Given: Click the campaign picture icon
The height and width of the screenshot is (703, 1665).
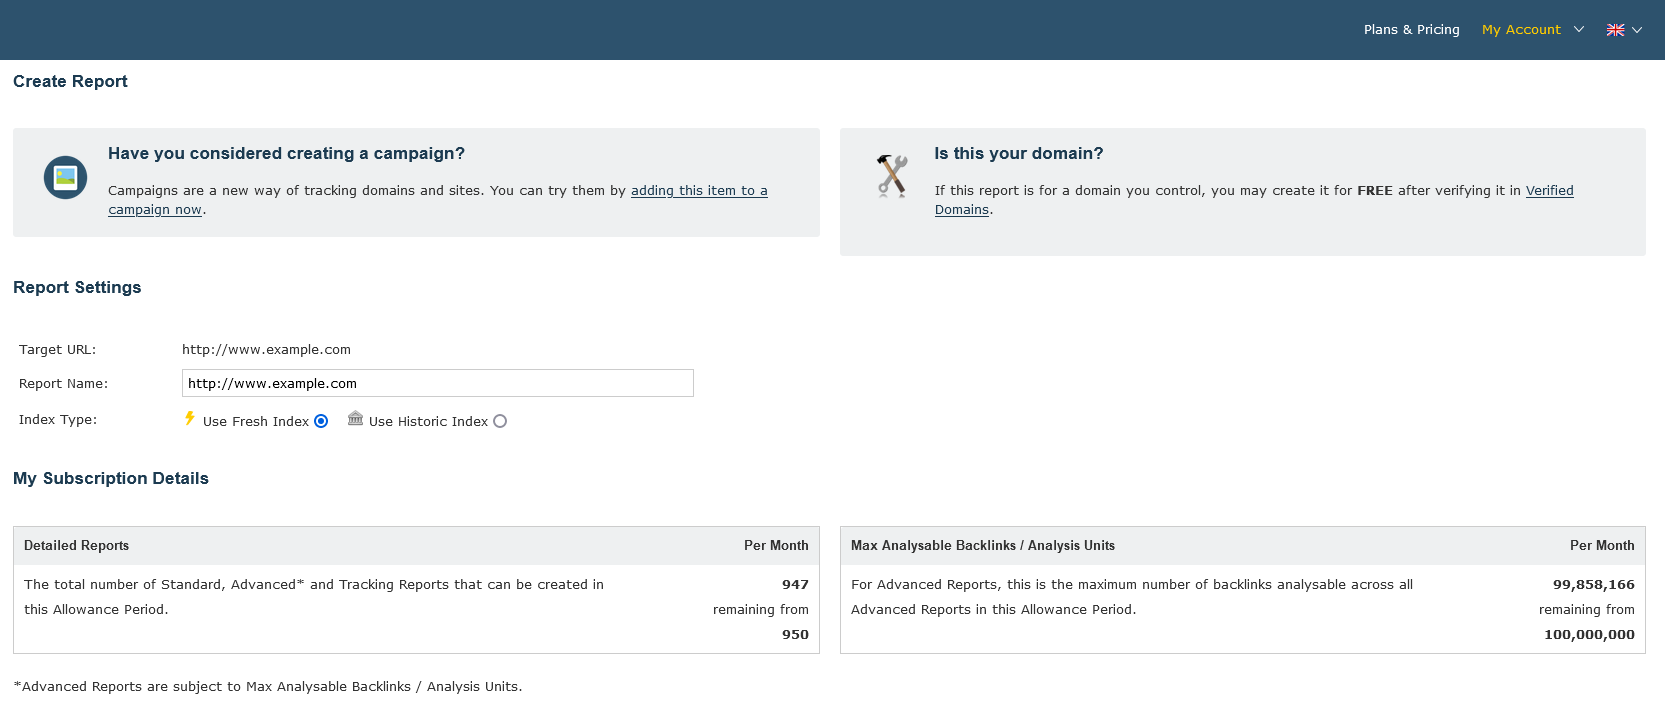Looking at the screenshot, I should tap(65, 178).
